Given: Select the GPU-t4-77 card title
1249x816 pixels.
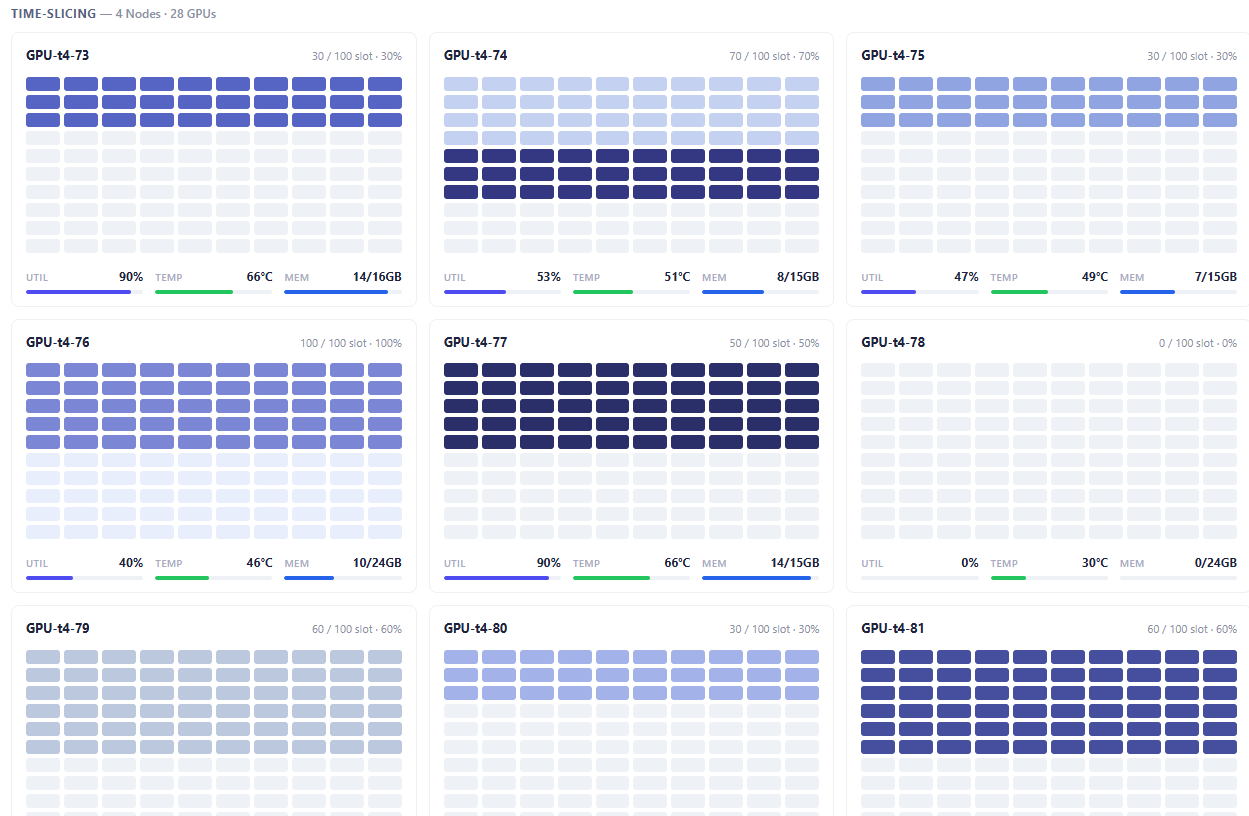Looking at the screenshot, I should (x=475, y=342).
